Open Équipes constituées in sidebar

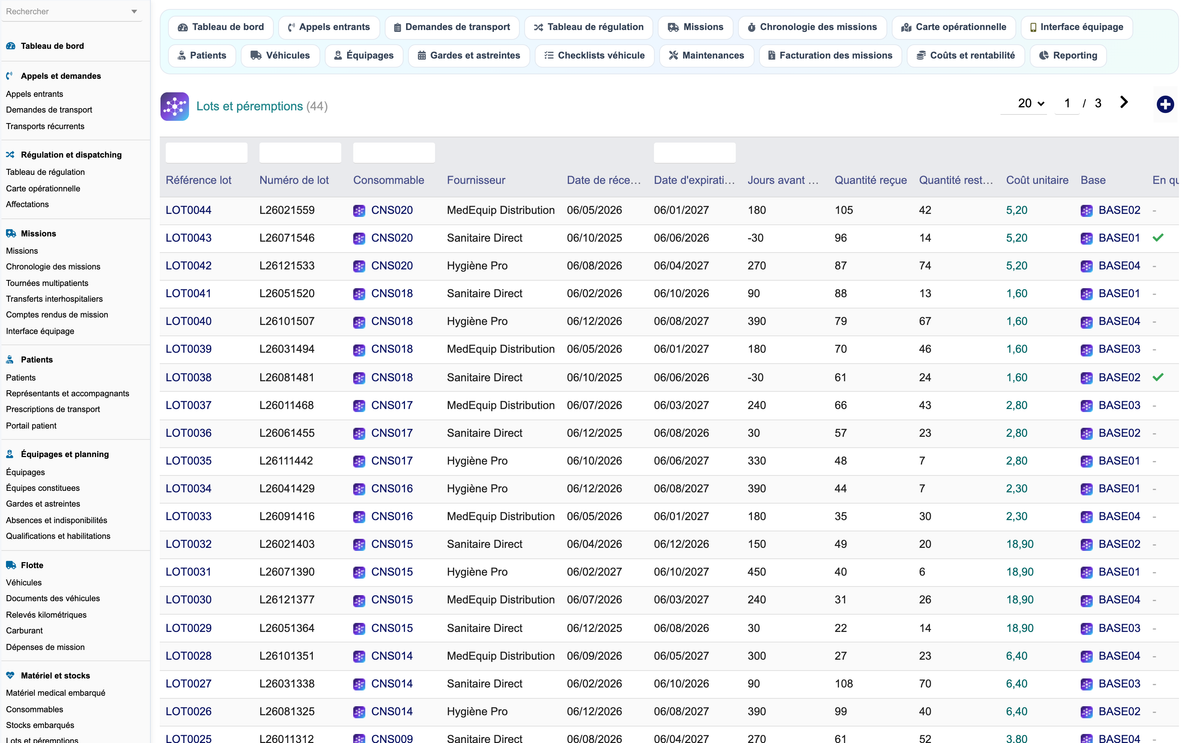coord(43,488)
